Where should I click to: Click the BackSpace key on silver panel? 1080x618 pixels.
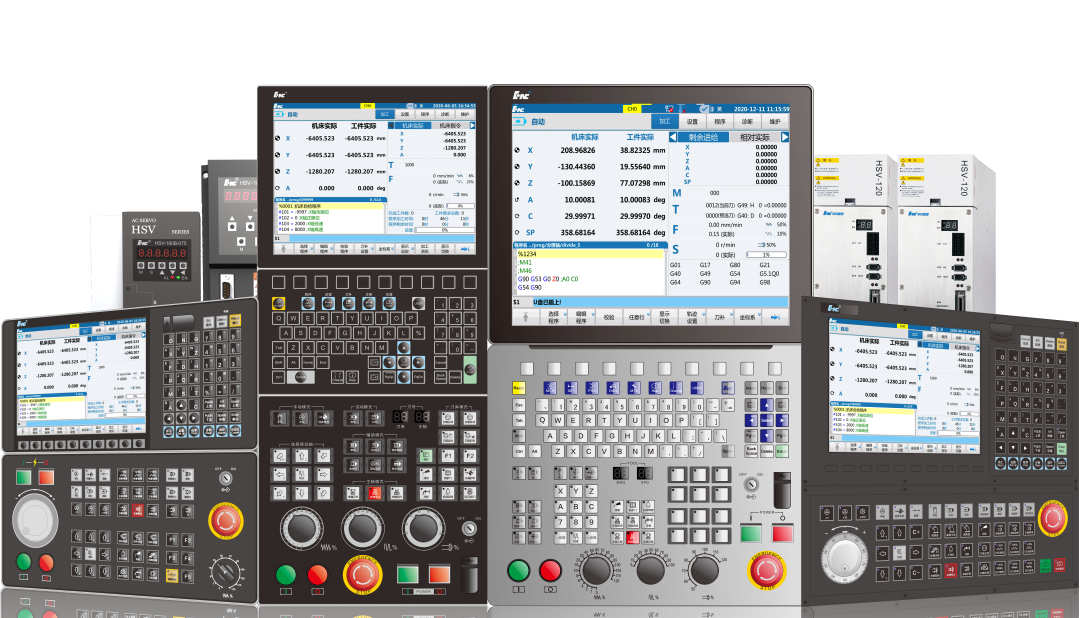click(x=751, y=451)
